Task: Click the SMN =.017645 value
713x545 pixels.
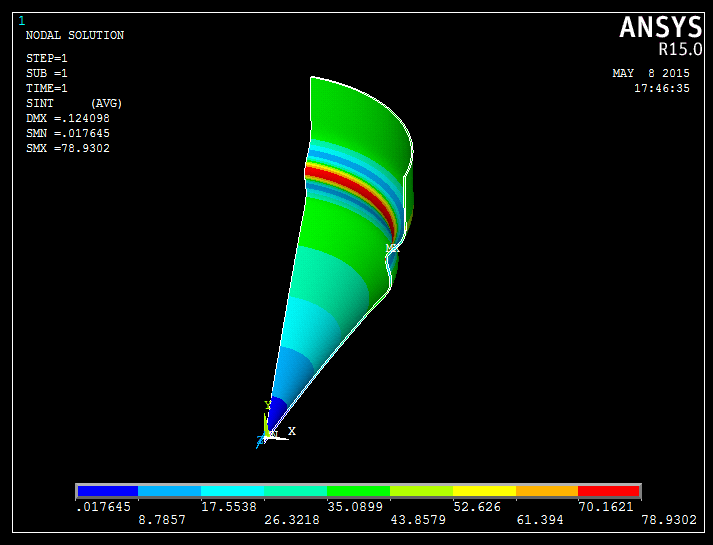Action: pos(68,133)
